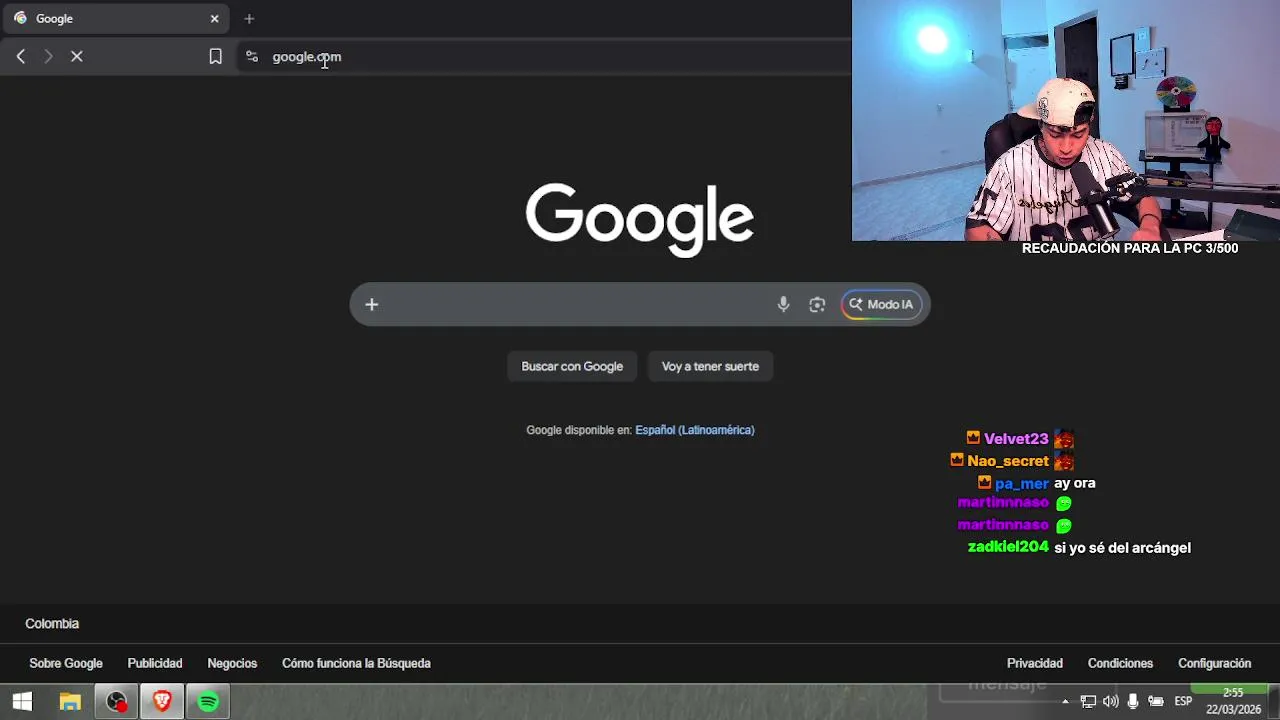Click the bookmark icon in the toolbar

215,57
